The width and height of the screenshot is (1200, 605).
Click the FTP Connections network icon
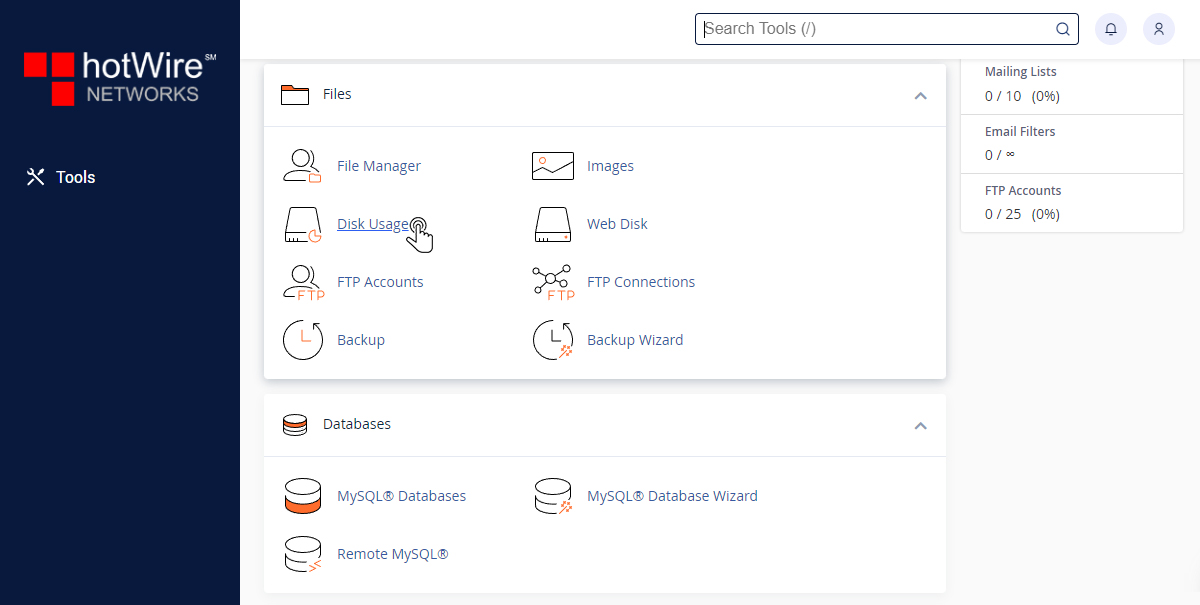(x=552, y=282)
